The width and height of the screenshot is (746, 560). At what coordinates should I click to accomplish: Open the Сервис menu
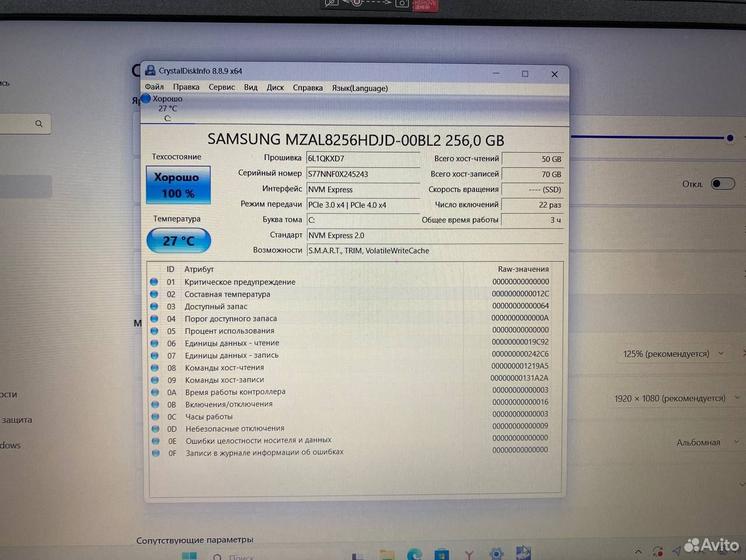(x=222, y=88)
